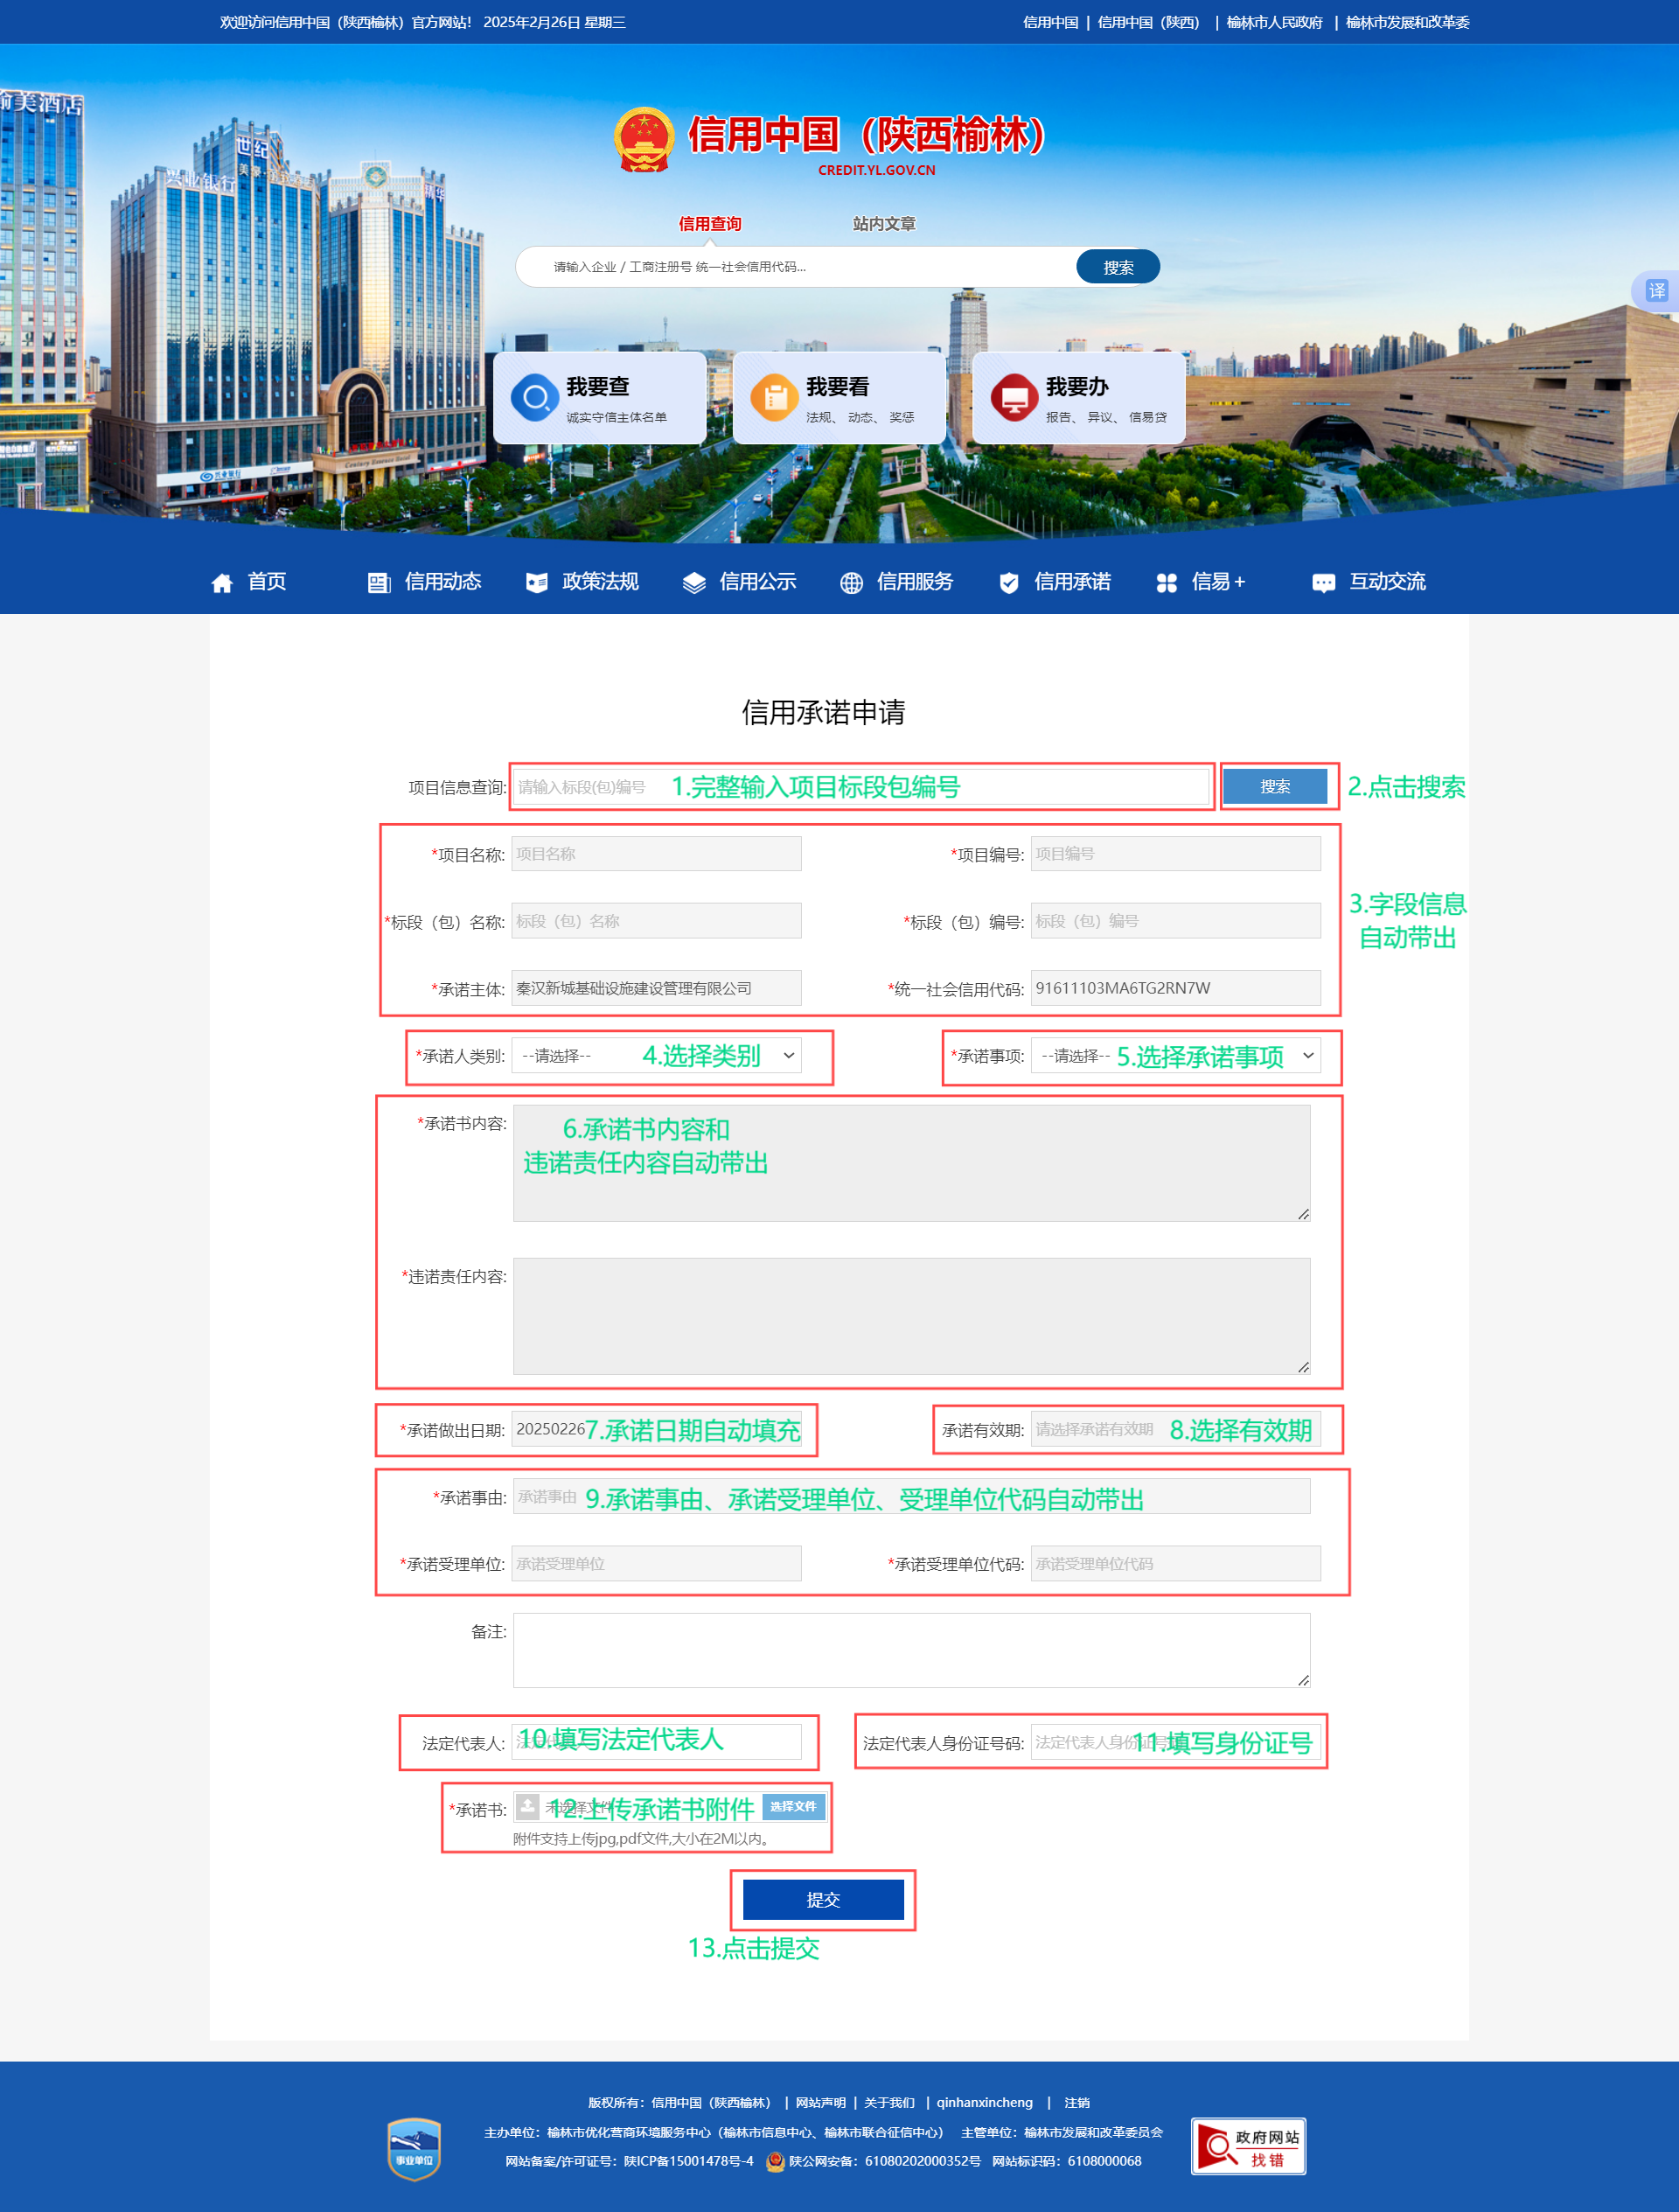The image size is (1679, 2212).
Task: Click the 承诺受理单位代码 field
Action: (x=1175, y=1563)
